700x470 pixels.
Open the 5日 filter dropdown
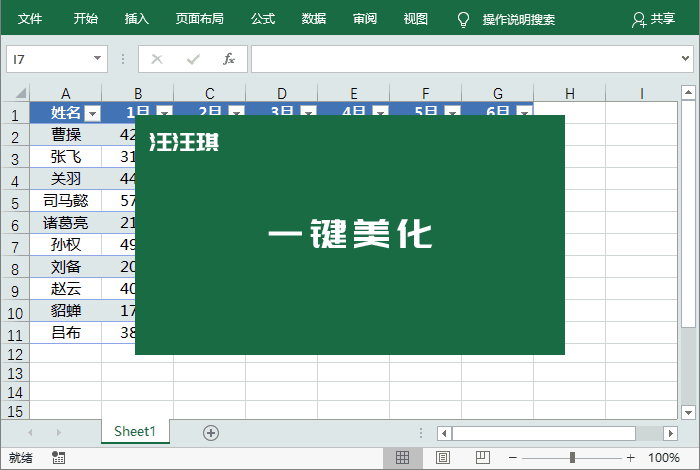452,112
